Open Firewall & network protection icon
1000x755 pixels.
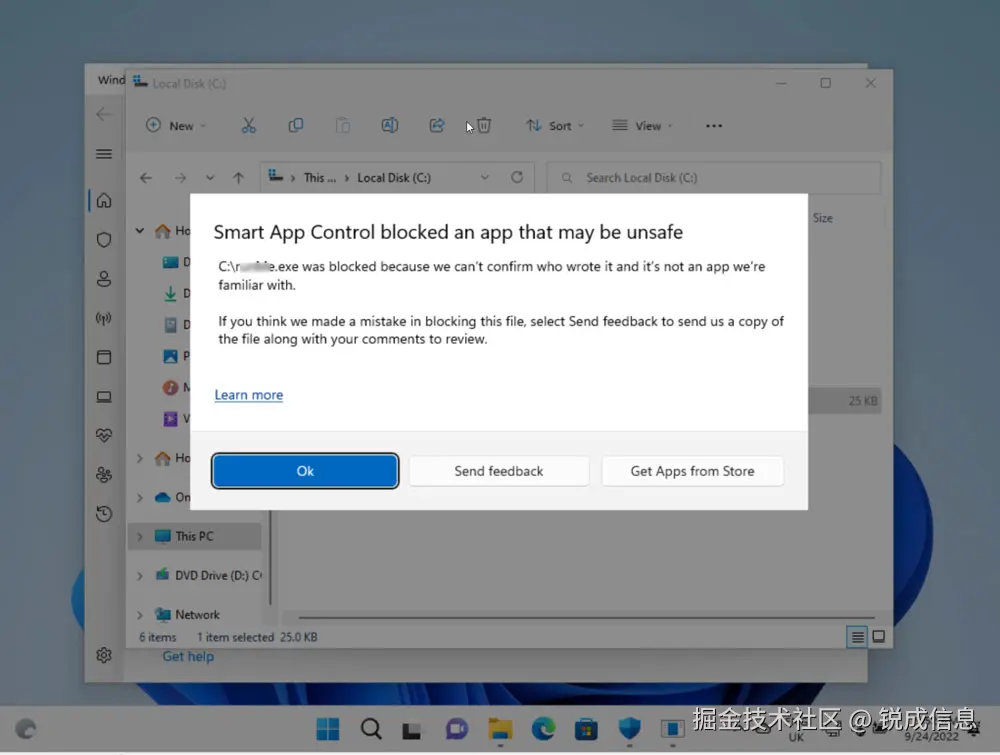point(103,318)
